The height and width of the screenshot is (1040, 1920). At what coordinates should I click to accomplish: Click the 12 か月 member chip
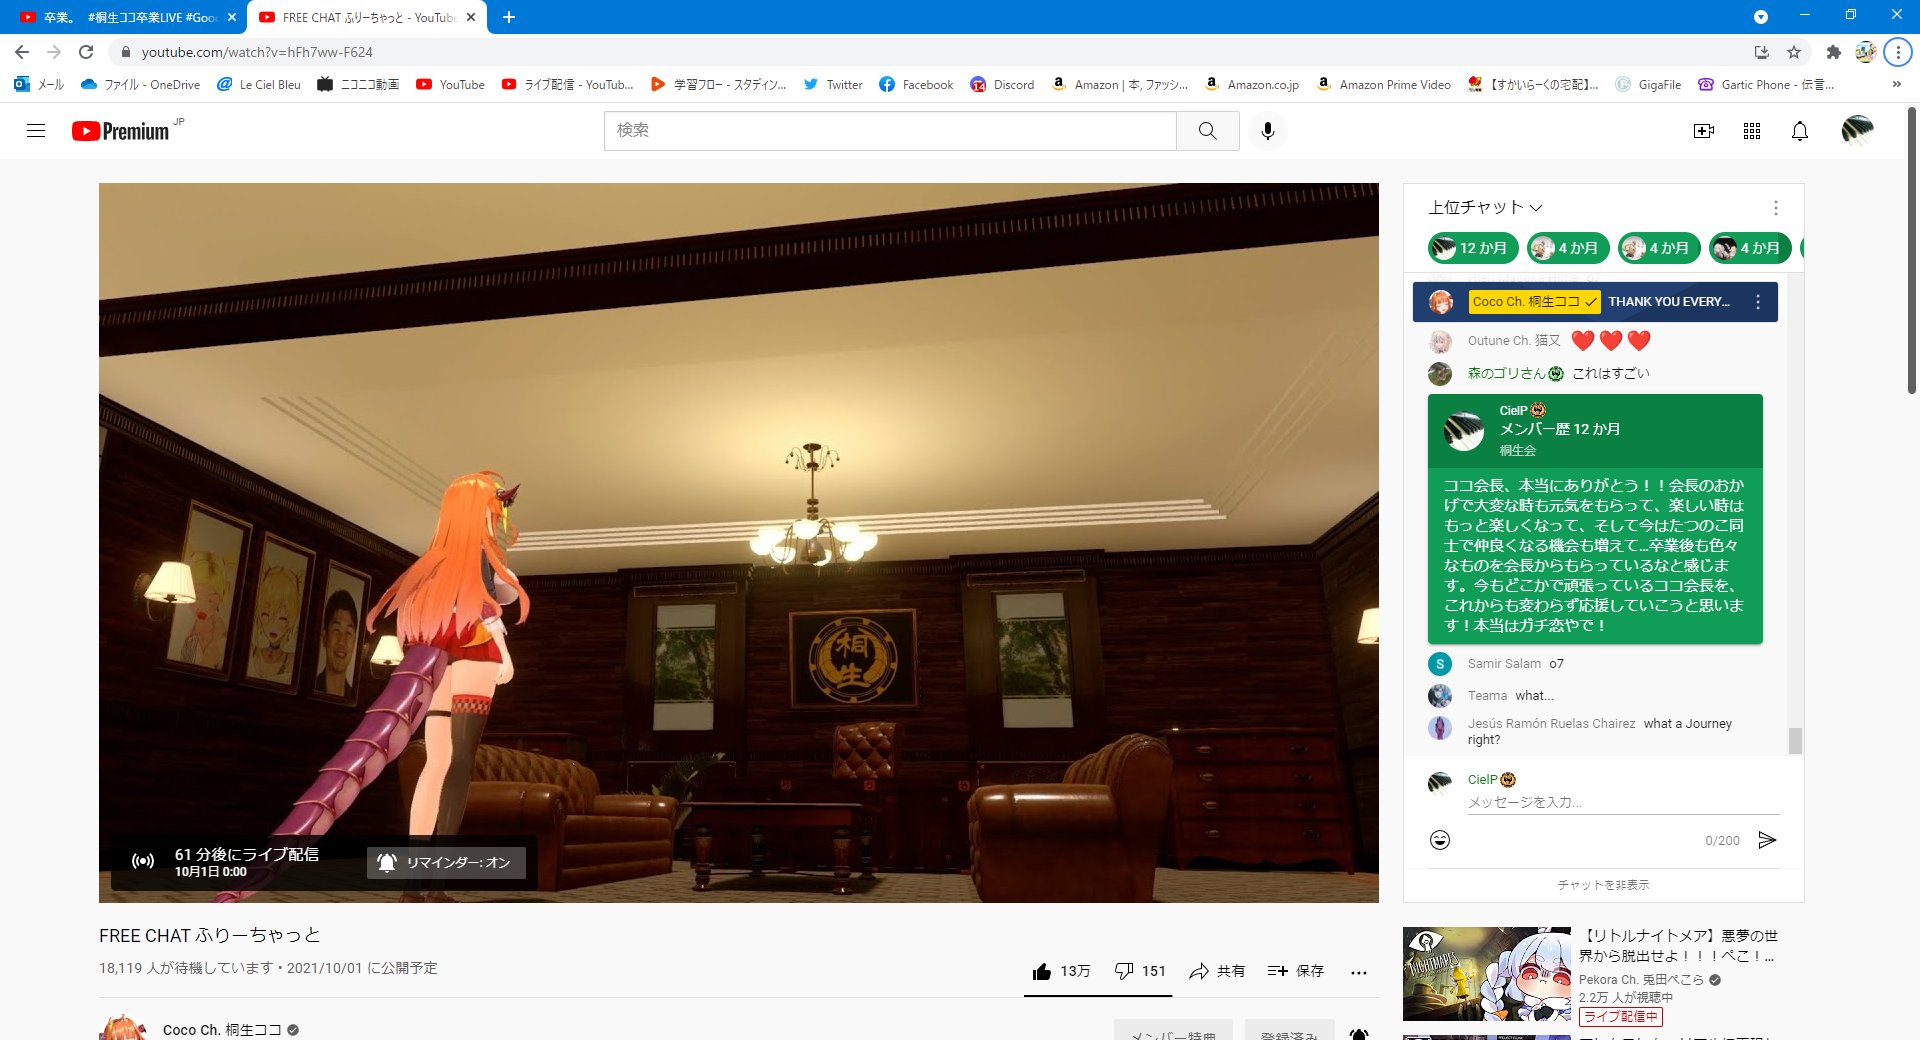click(x=1473, y=248)
